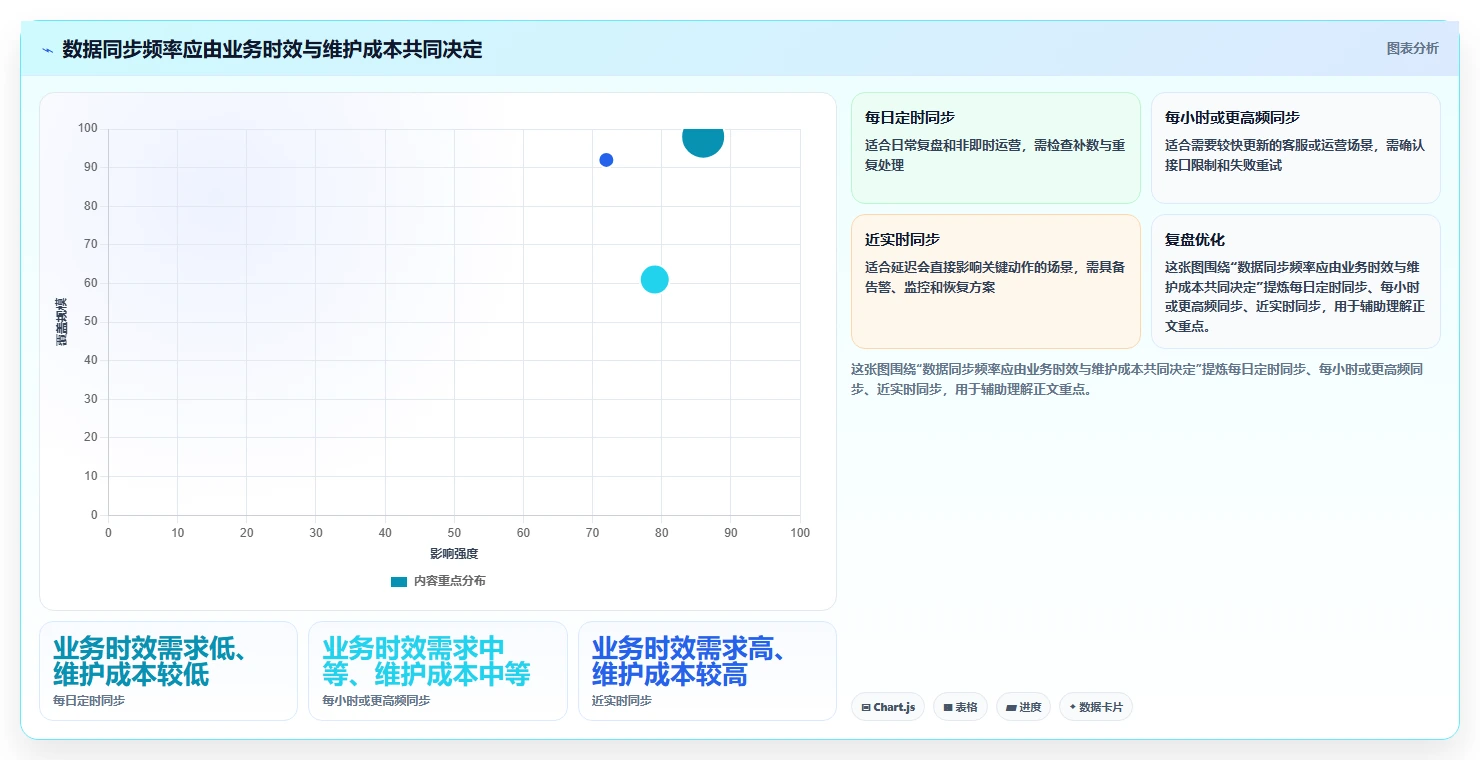1480x760 pixels.
Task: Toggle the 内容重点分布 legend color box
Action: pos(399,581)
